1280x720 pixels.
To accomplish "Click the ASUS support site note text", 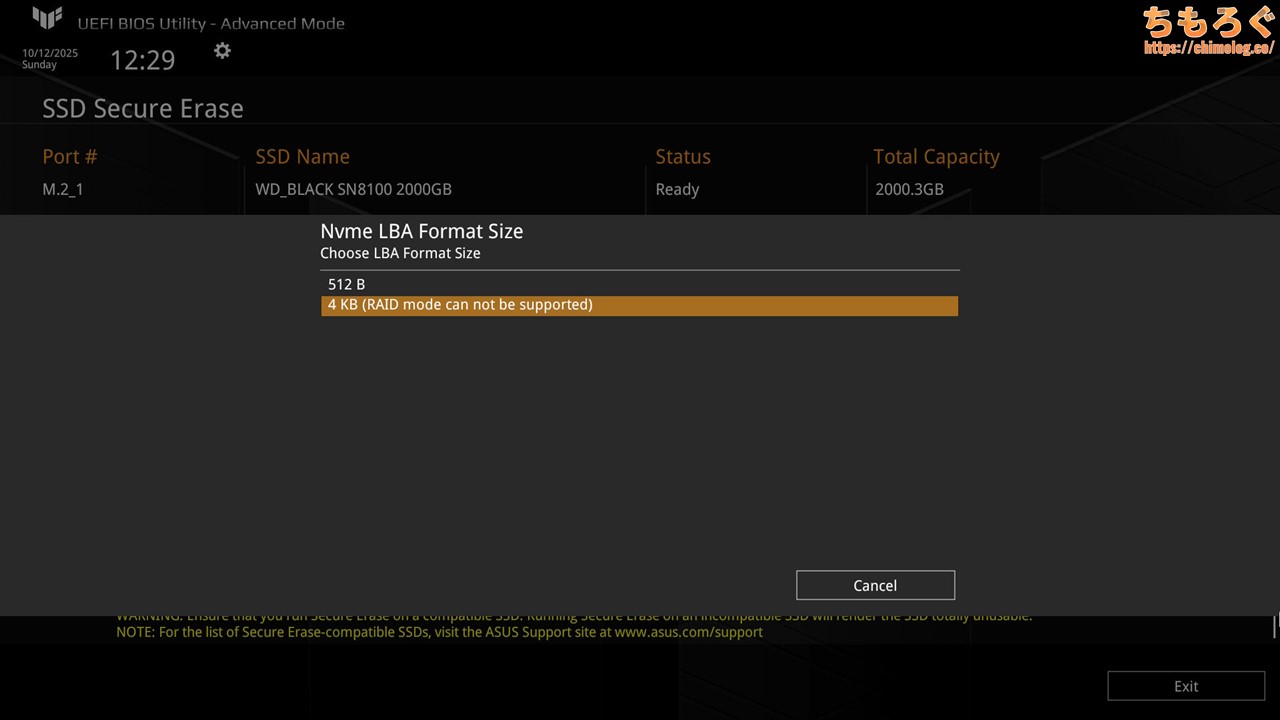I will coord(439,632).
